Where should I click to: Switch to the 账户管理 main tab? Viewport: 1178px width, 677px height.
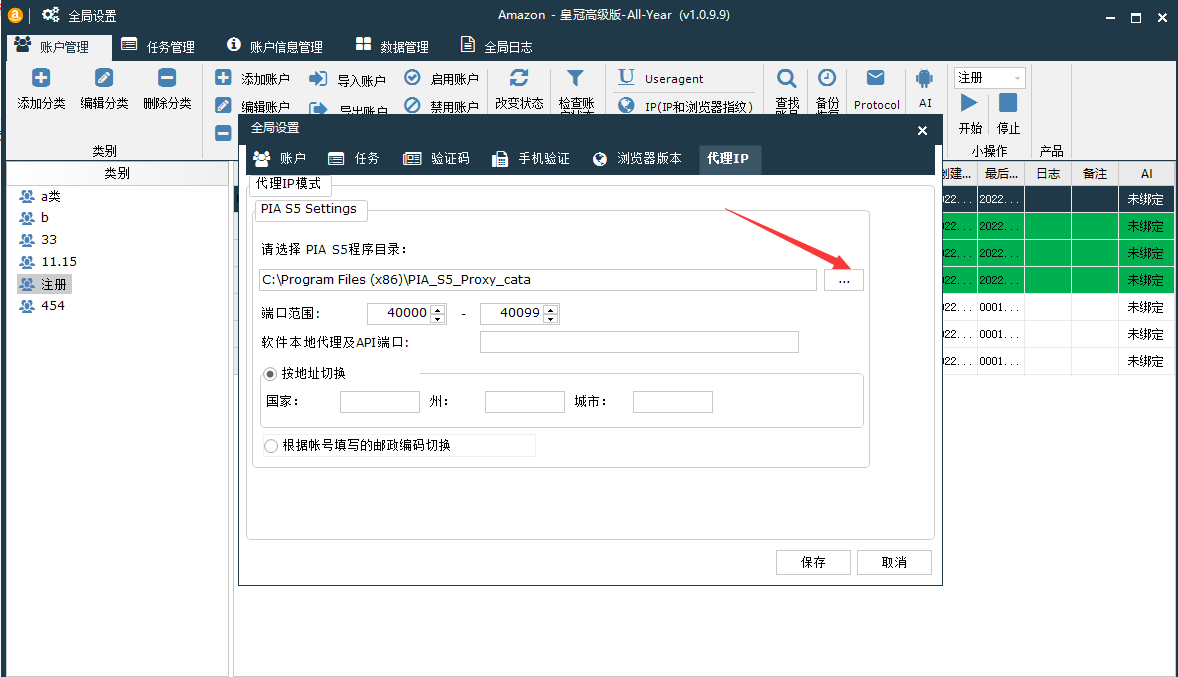point(59,47)
